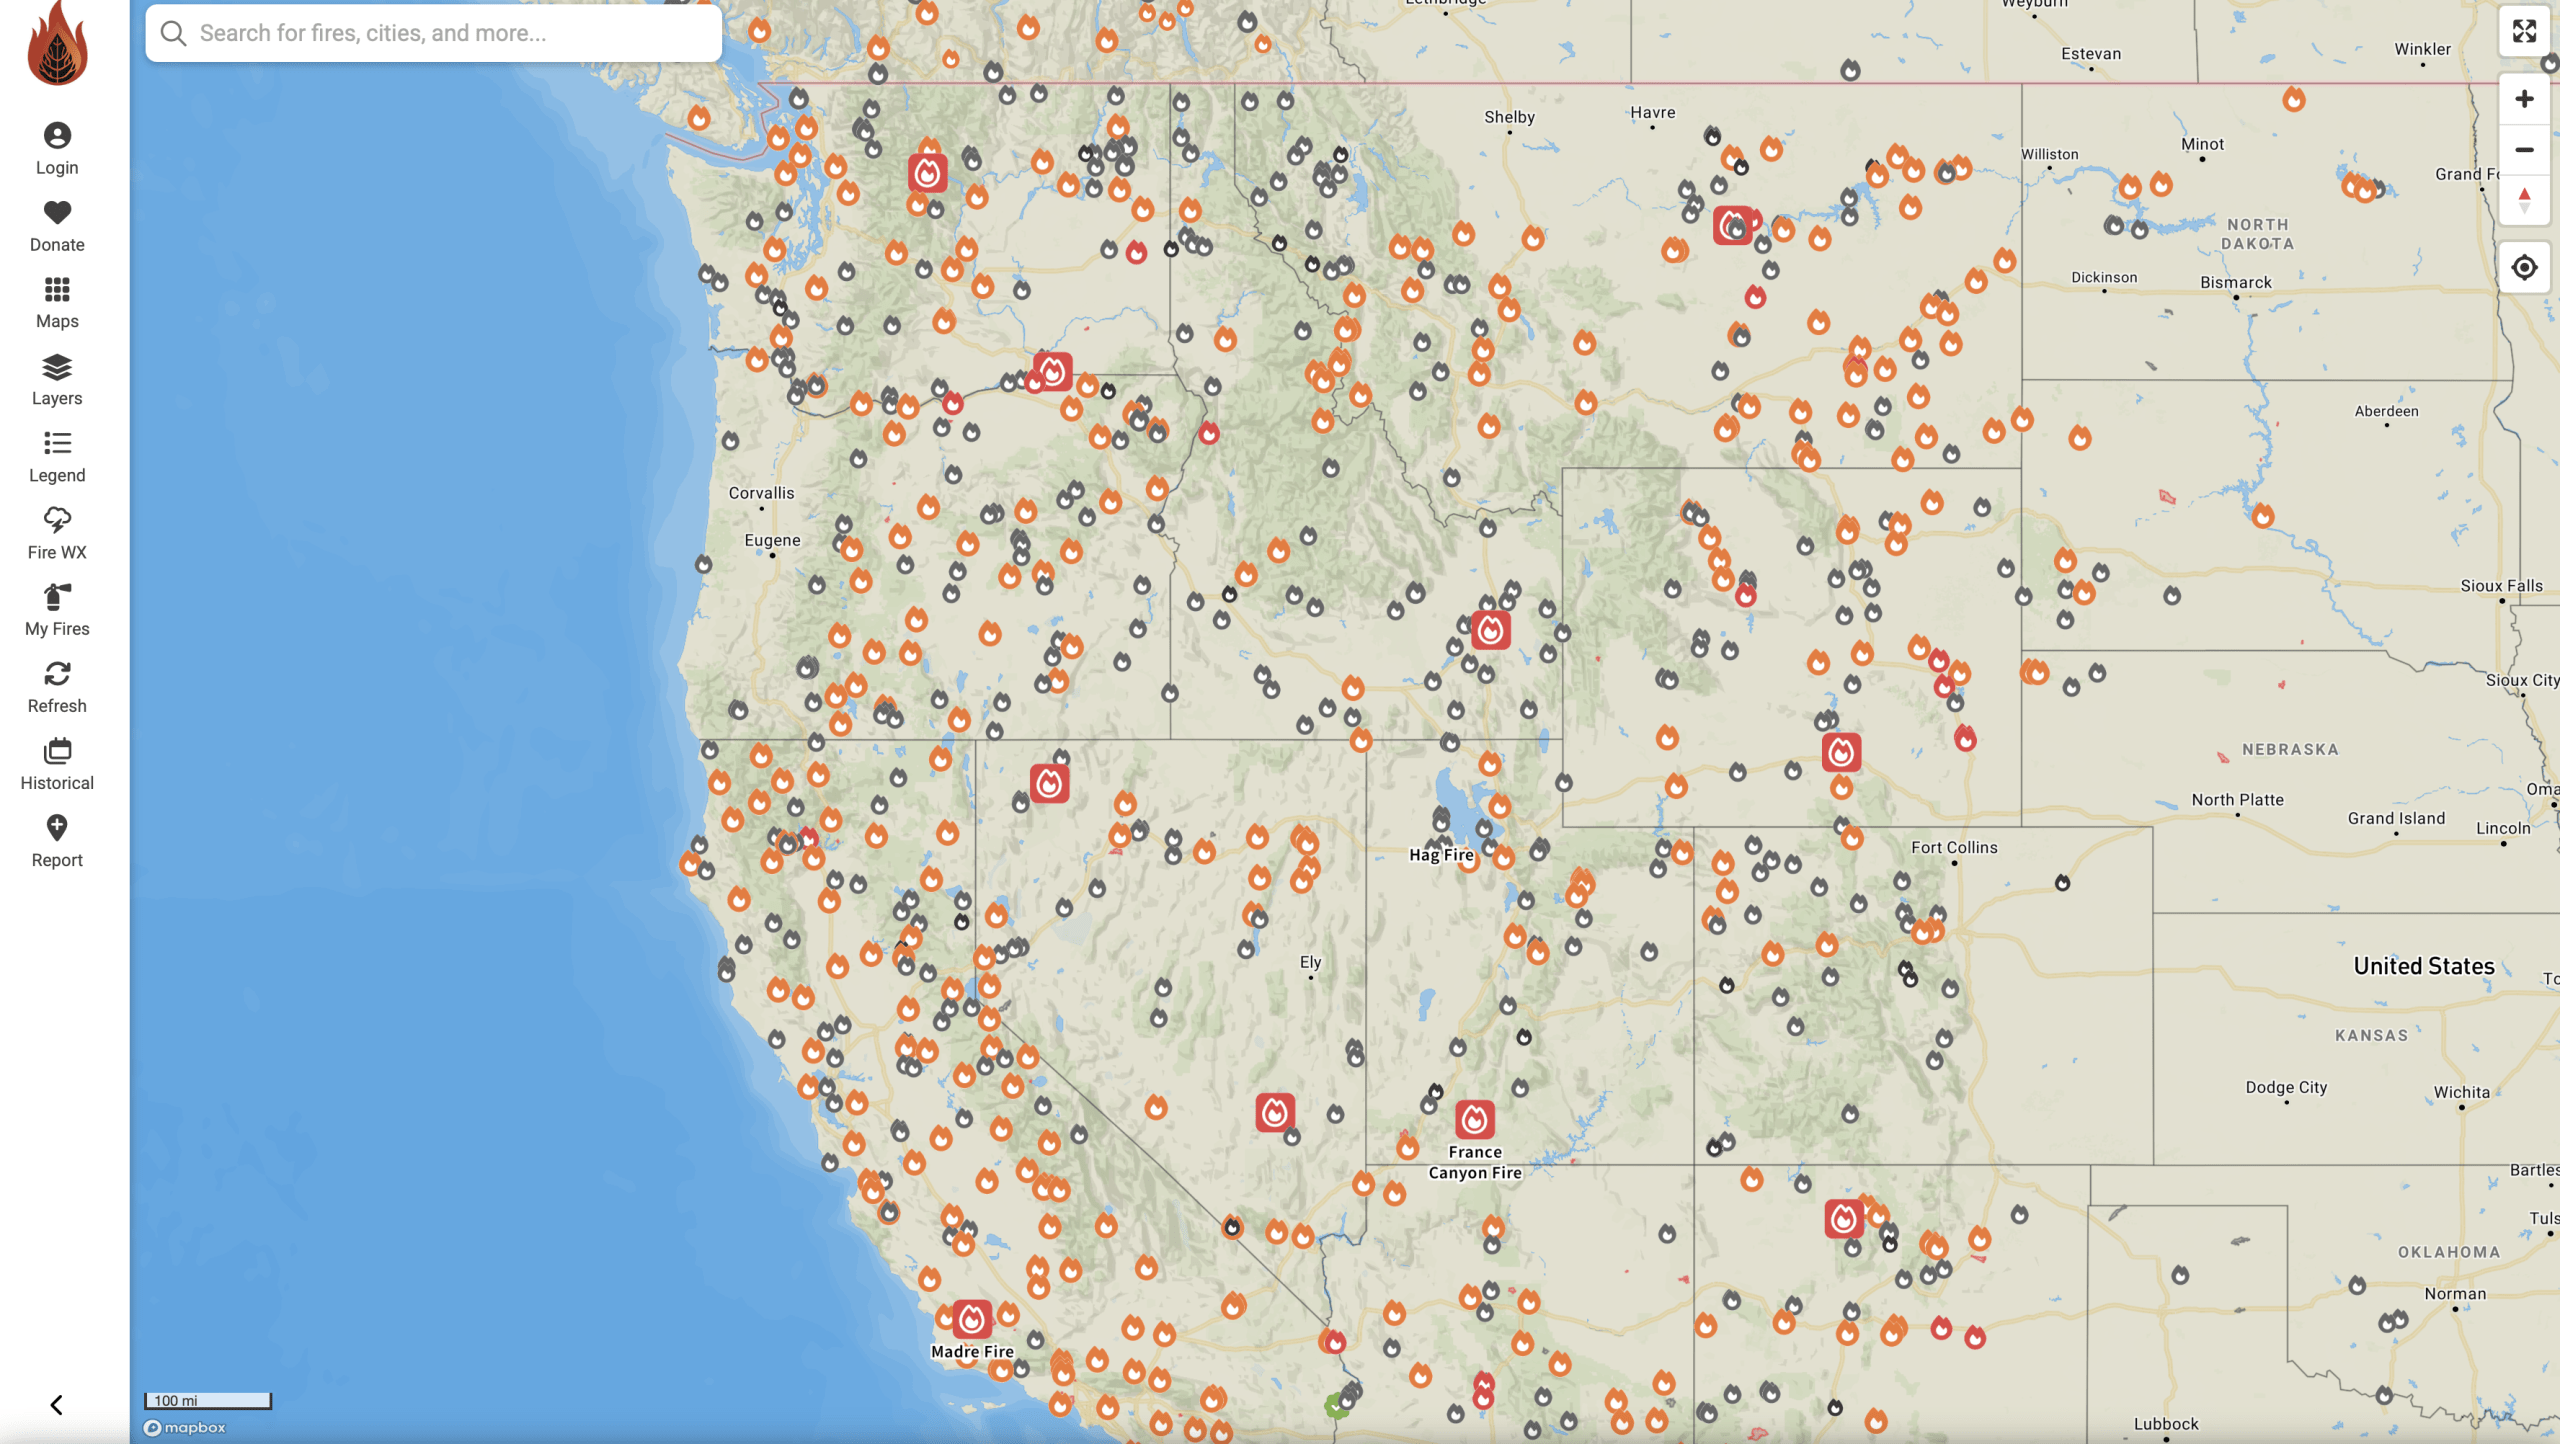Click the Eugene city label

tap(772, 540)
